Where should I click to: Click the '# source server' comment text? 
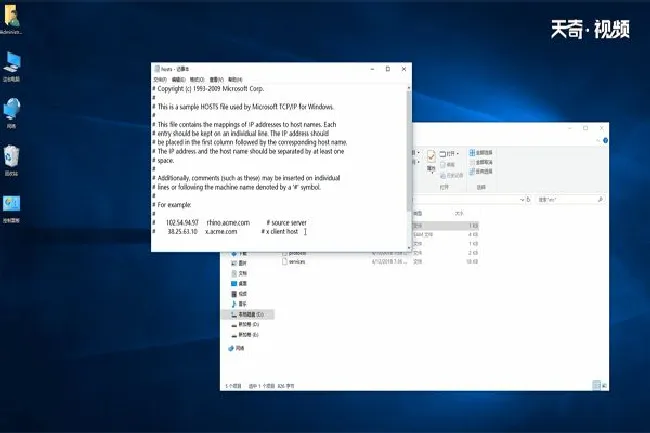[286, 223]
